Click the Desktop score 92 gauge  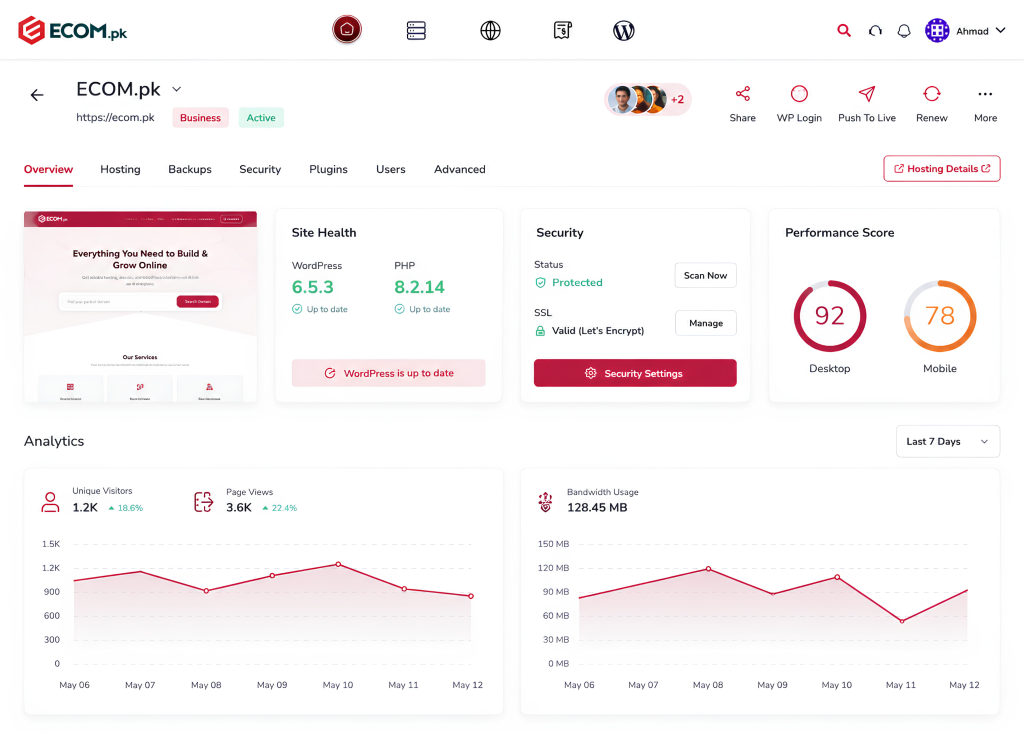tap(829, 316)
